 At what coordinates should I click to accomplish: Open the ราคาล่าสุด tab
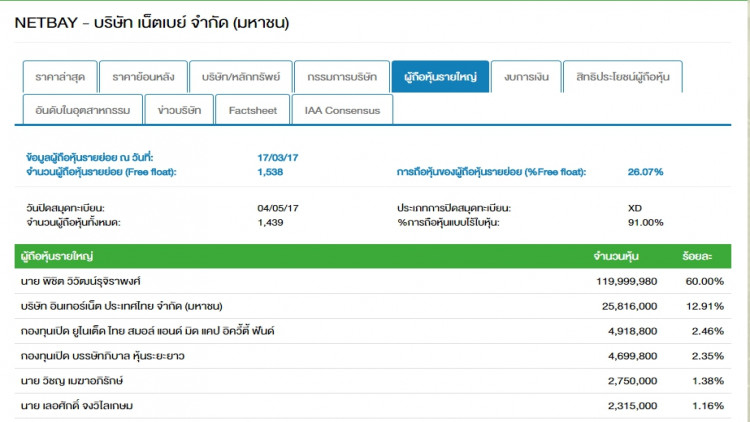[60, 77]
